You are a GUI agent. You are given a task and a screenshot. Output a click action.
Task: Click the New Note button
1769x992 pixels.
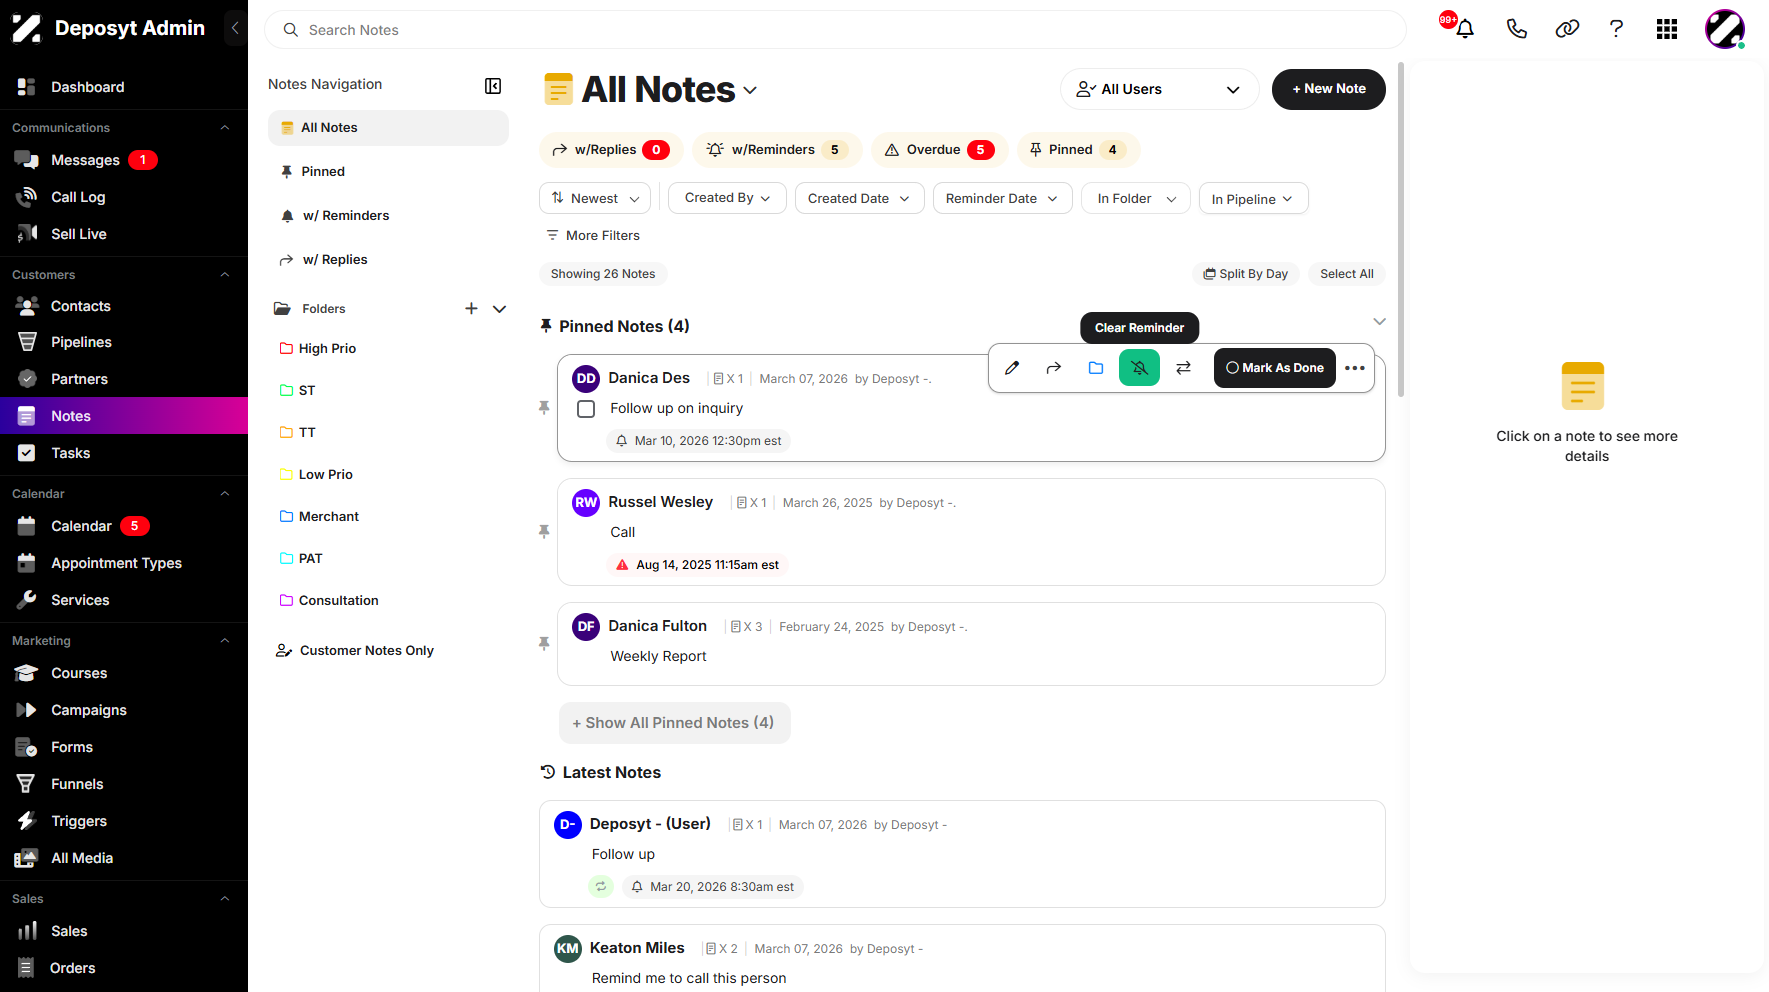[1328, 89]
